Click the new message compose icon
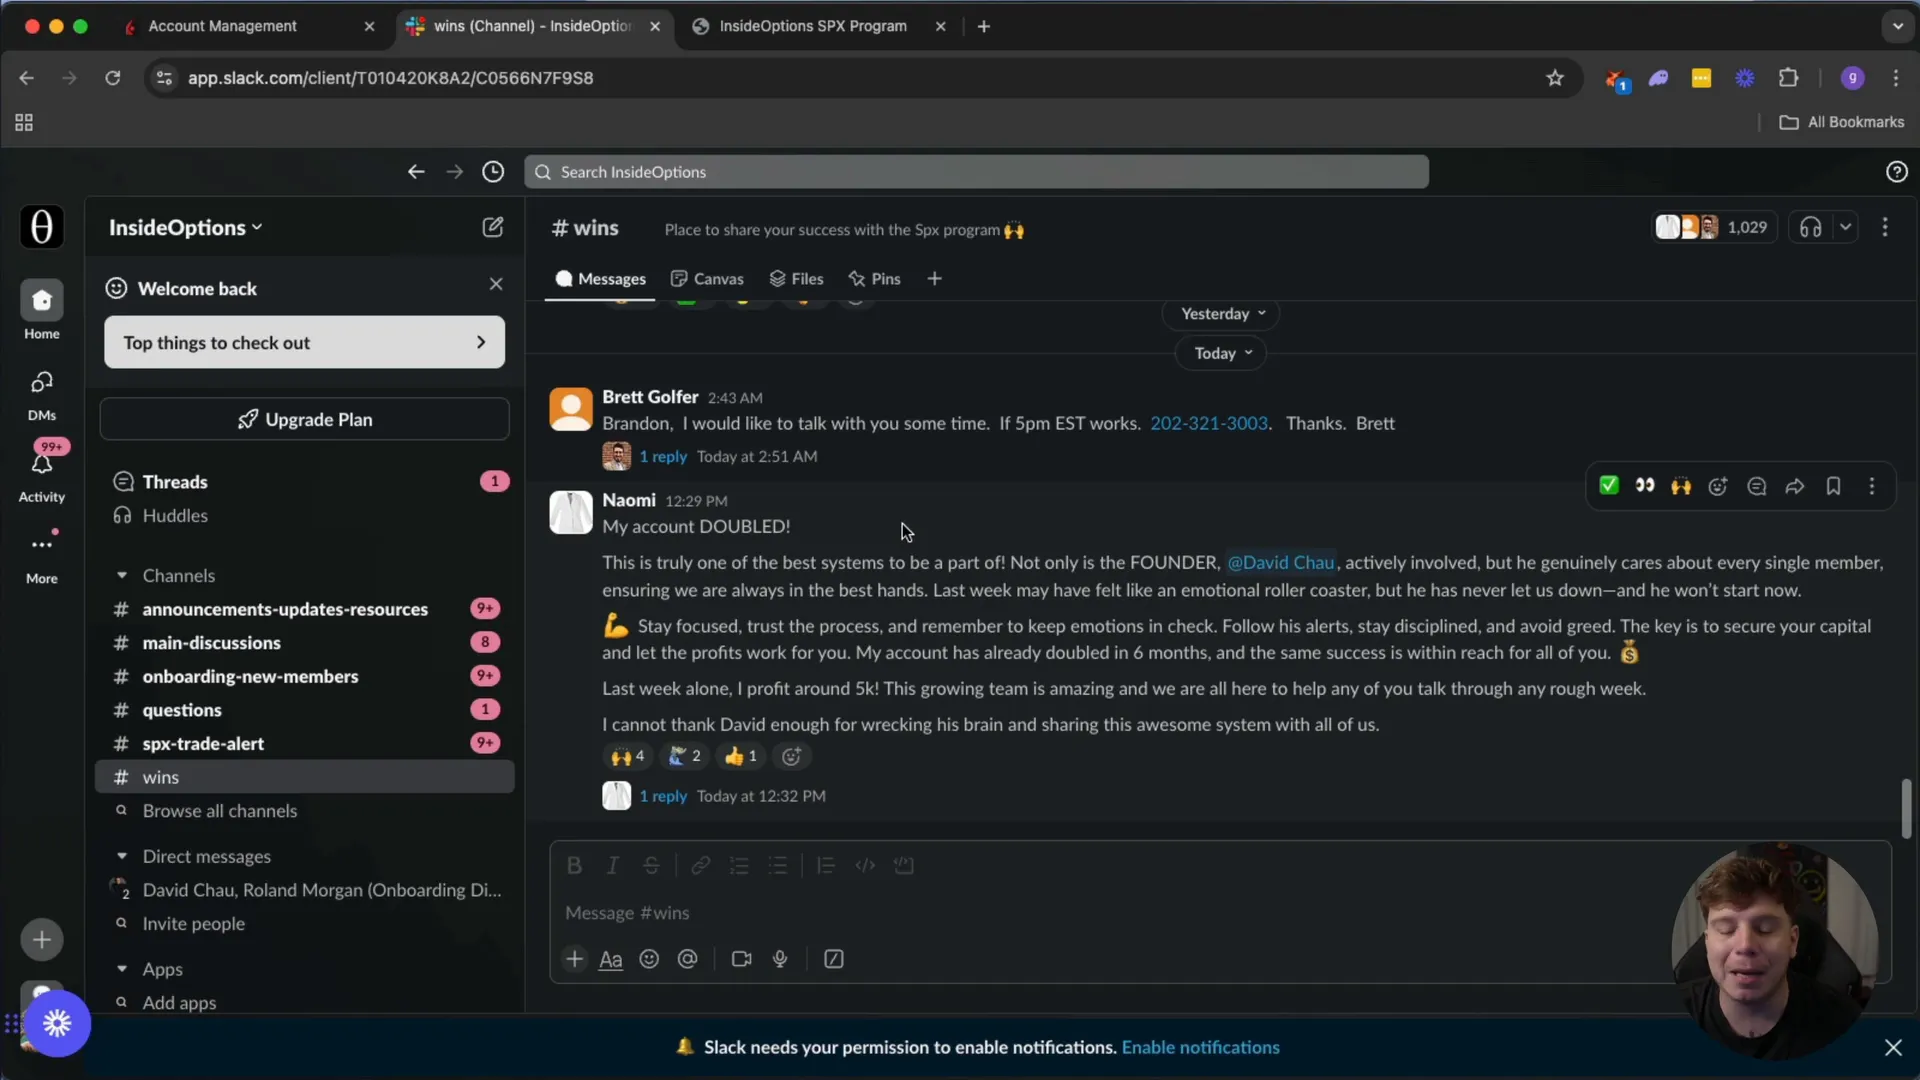Screen dimensions: 1920x1080 point(492,227)
